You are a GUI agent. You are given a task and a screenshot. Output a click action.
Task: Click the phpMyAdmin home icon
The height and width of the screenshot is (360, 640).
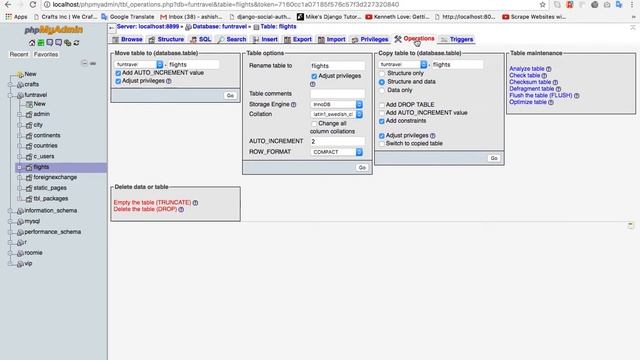[32, 42]
